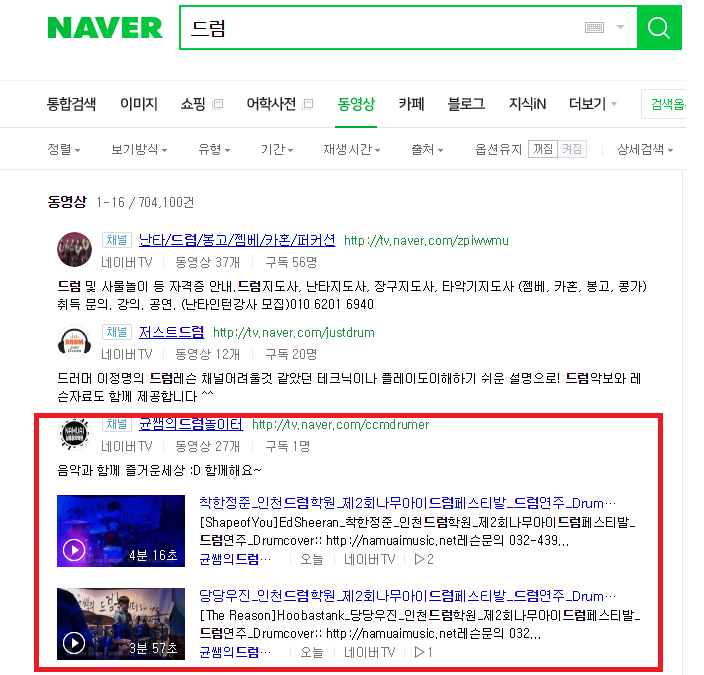Open the 당당우진_인천드럼학원 video title
The width and height of the screenshot is (704, 675).
[x=407, y=596]
